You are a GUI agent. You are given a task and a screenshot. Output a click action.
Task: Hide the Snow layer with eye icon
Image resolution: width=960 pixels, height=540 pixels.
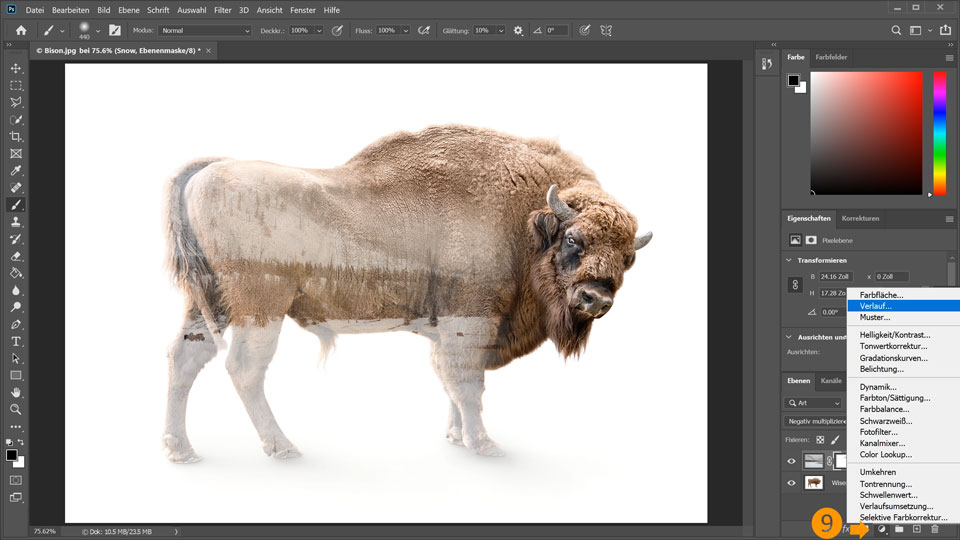tap(791, 461)
